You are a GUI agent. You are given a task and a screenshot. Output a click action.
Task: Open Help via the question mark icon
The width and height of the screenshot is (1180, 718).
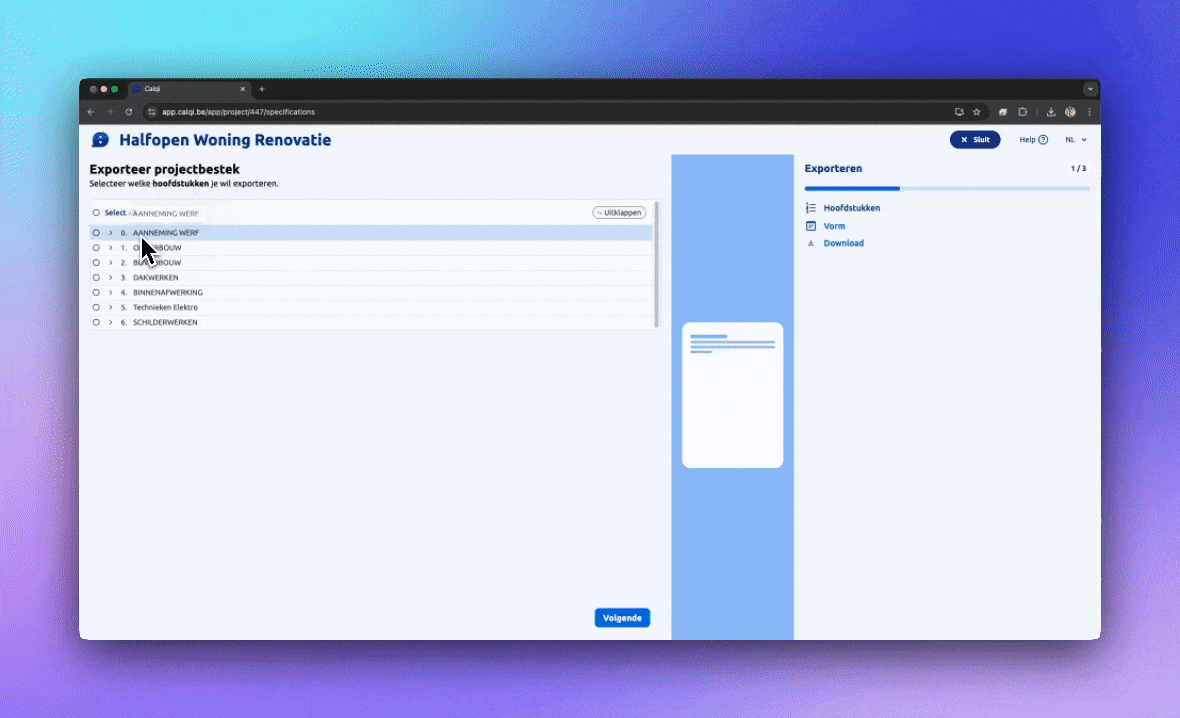(1043, 140)
